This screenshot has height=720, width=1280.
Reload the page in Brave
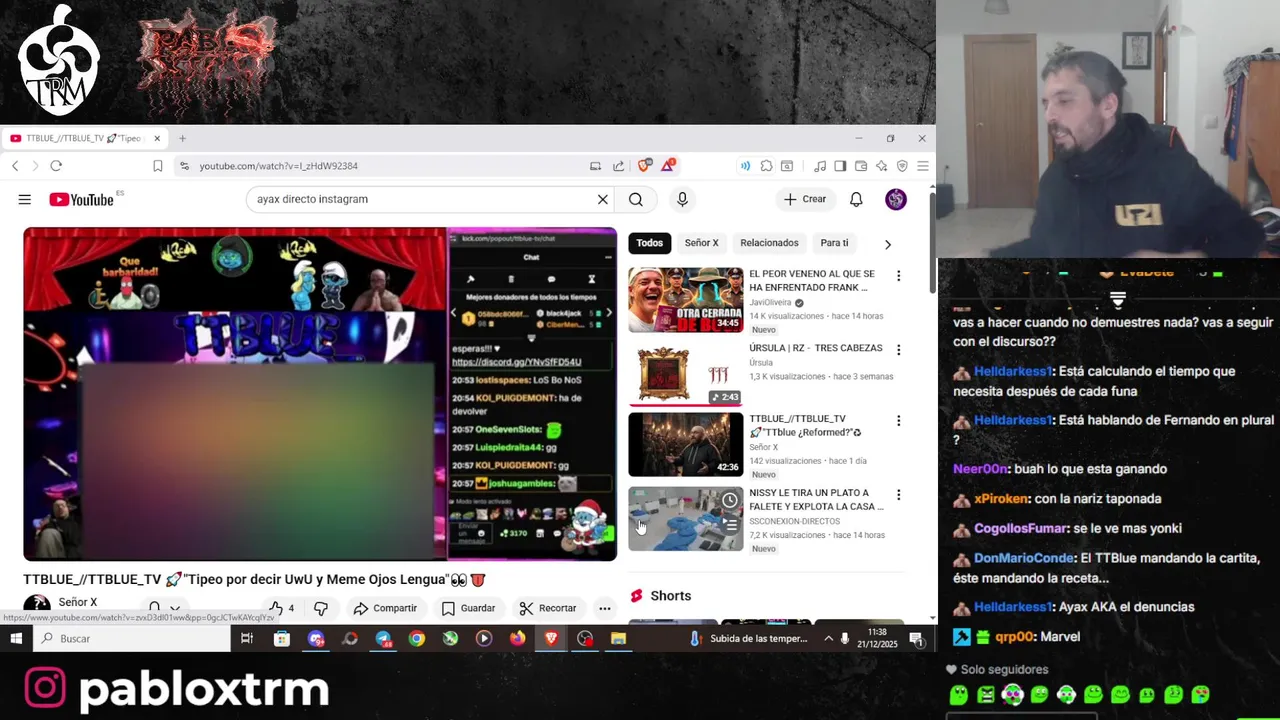pos(56,166)
